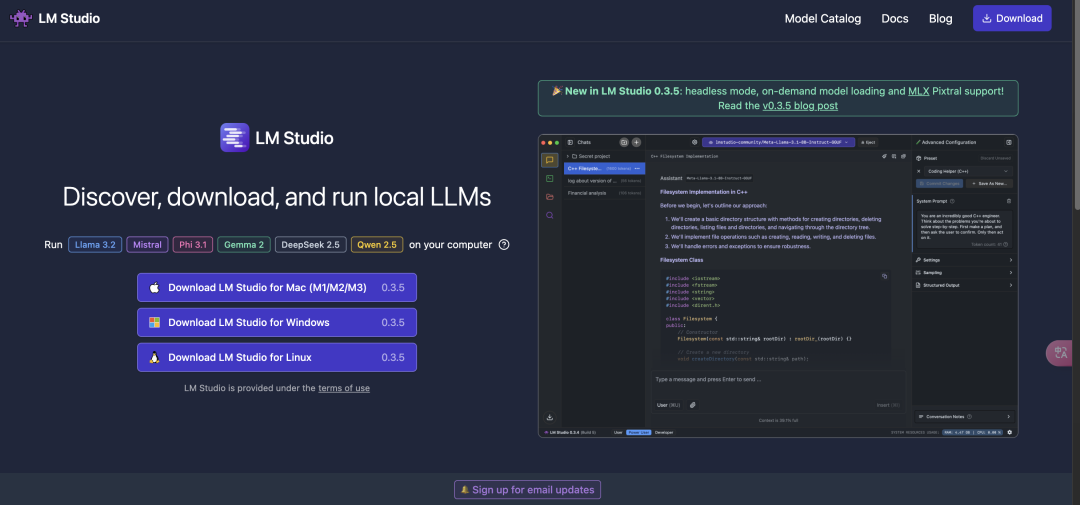The height and width of the screenshot is (505, 1080).
Task: Click the plus new chat icon
Action: 636,142
